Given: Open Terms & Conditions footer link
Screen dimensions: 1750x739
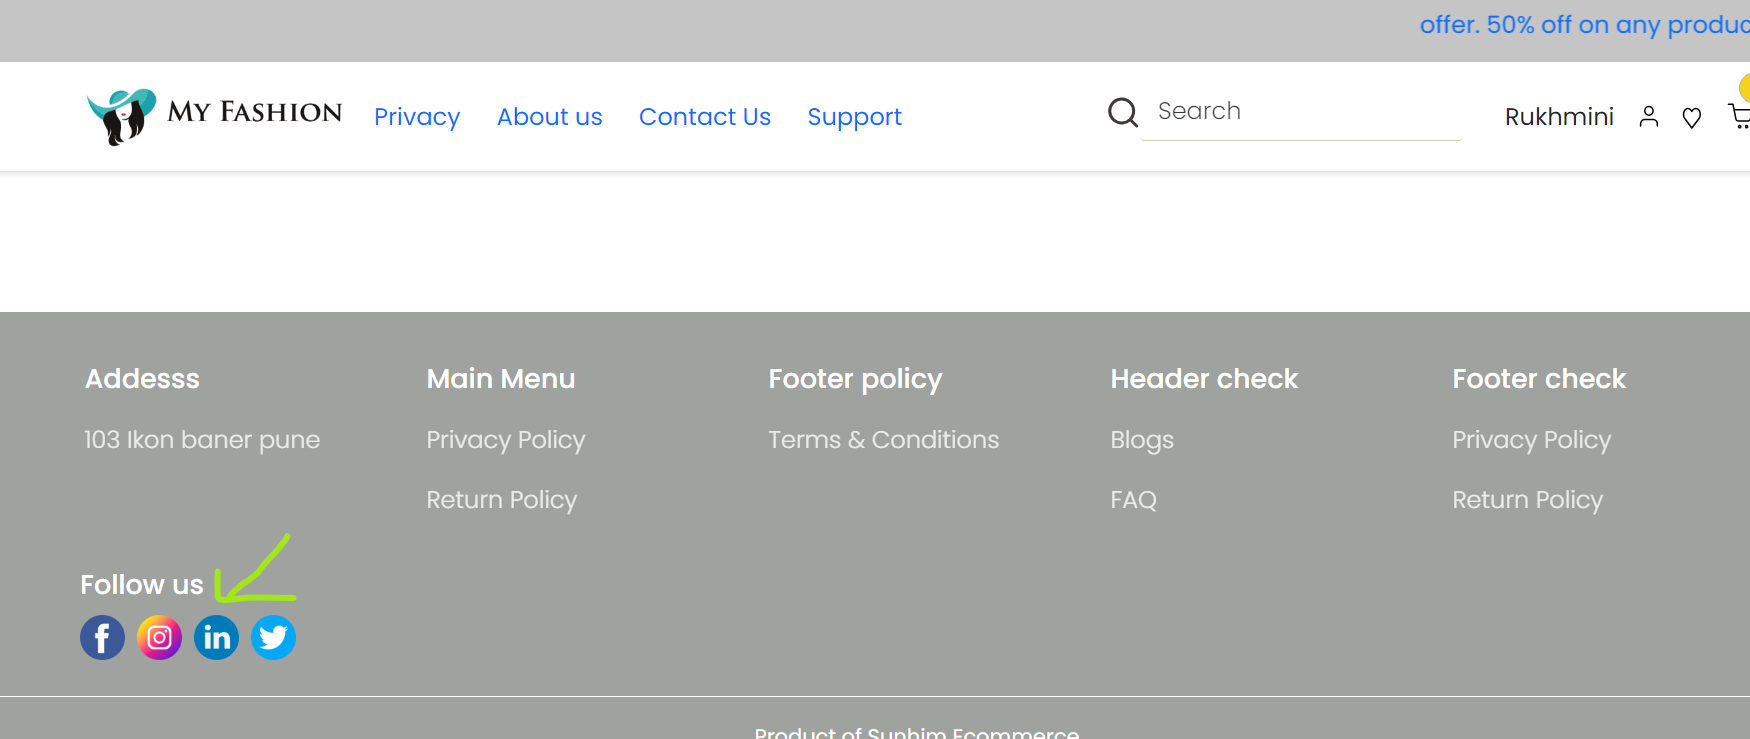Looking at the screenshot, I should pos(884,440).
